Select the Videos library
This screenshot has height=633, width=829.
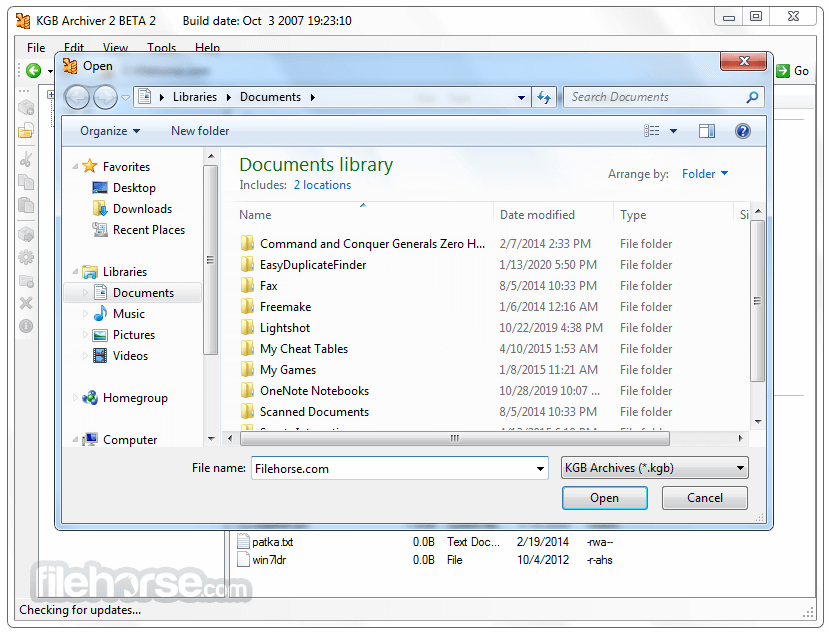pos(130,356)
